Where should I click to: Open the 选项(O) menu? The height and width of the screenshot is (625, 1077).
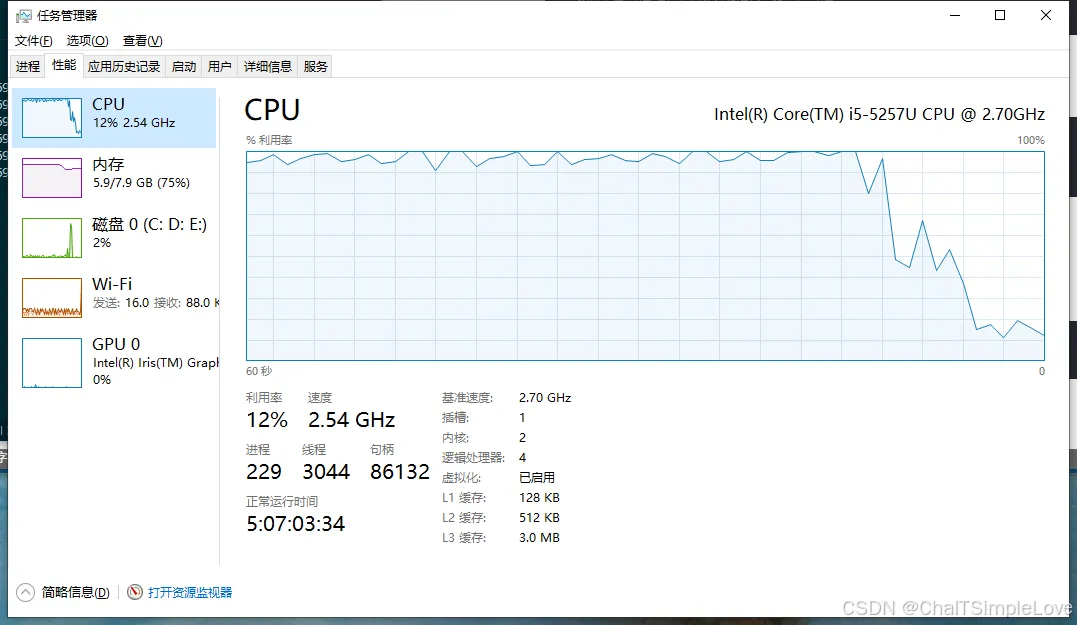pyautogui.click(x=87, y=41)
